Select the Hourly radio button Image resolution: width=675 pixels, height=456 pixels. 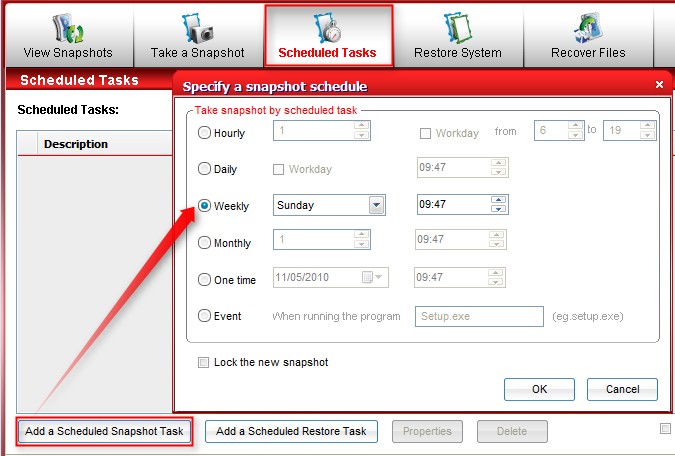204,133
